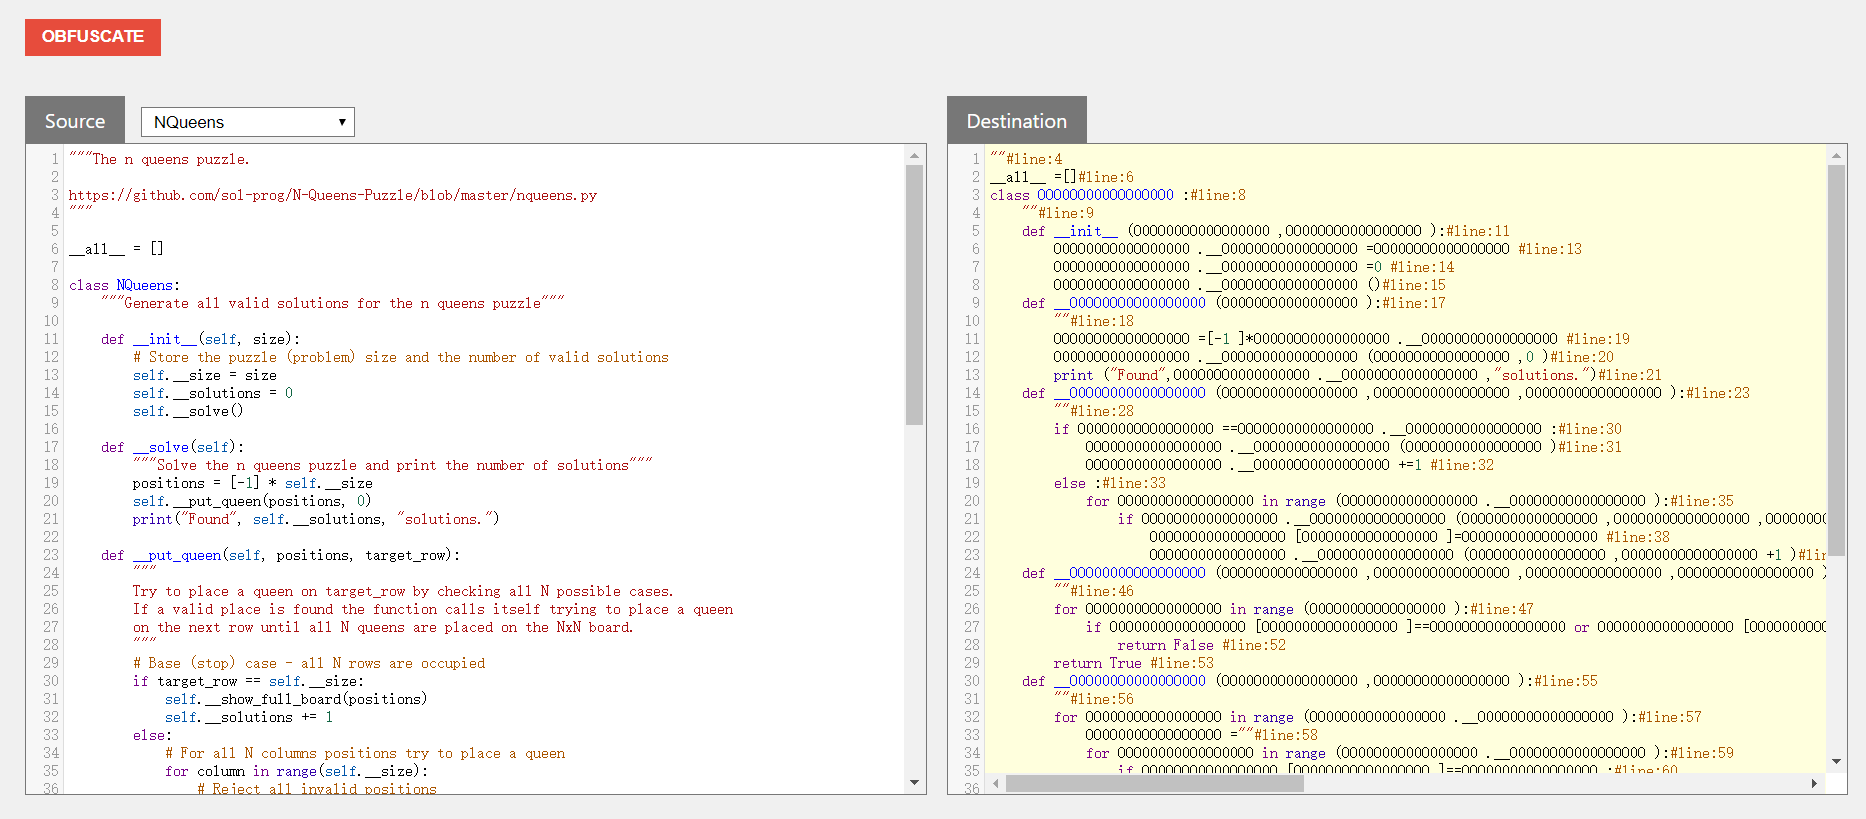Click "self.__show_full_board(positions)" line

(x=296, y=699)
